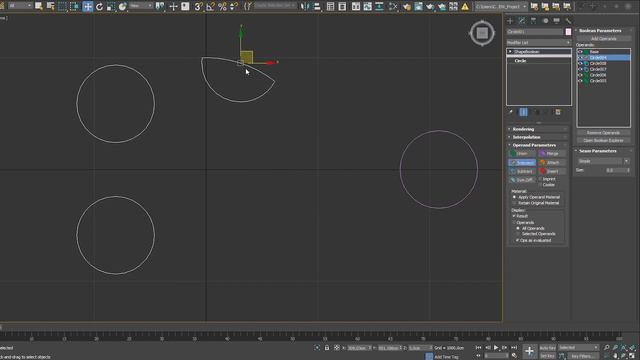Toggle Show End Result button
This screenshot has width=640, height=360.
click(x=523, y=112)
